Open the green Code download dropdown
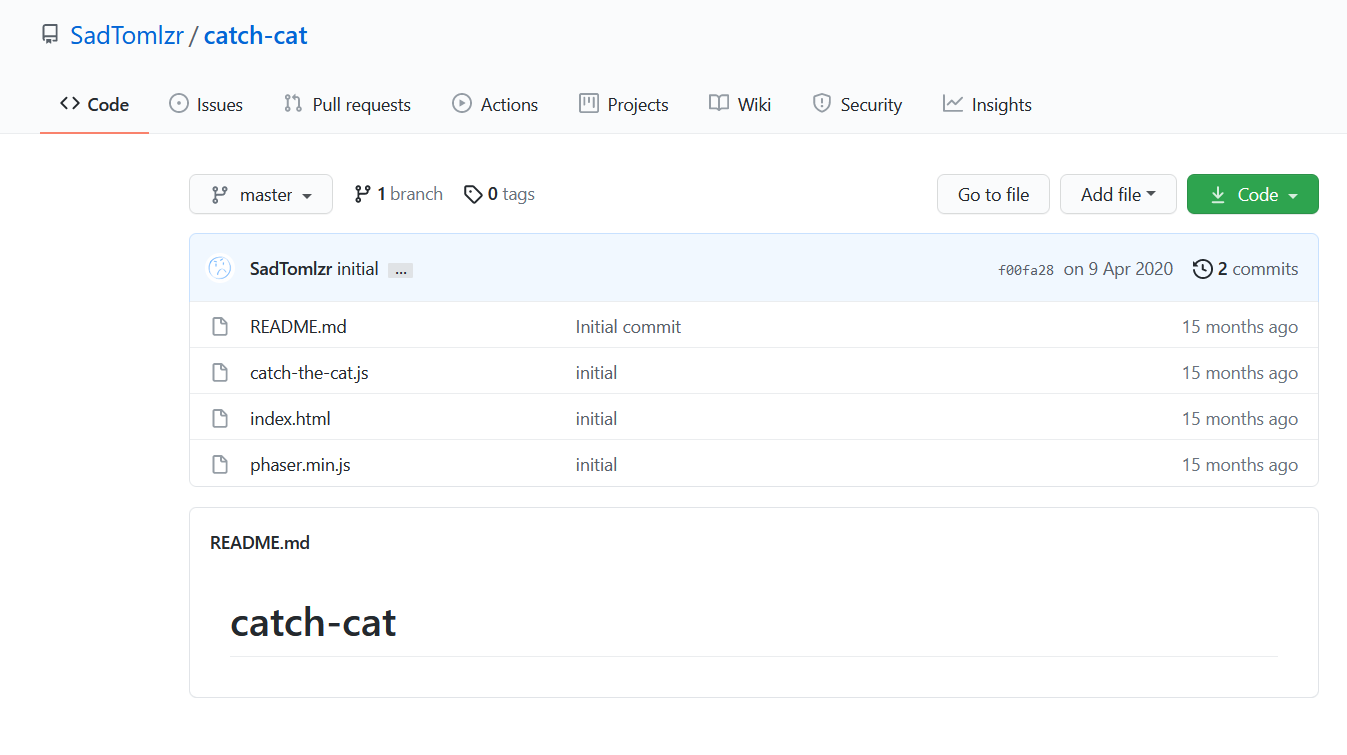Viewport: 1347px width, 755px height. click(x=1252, y=195)
